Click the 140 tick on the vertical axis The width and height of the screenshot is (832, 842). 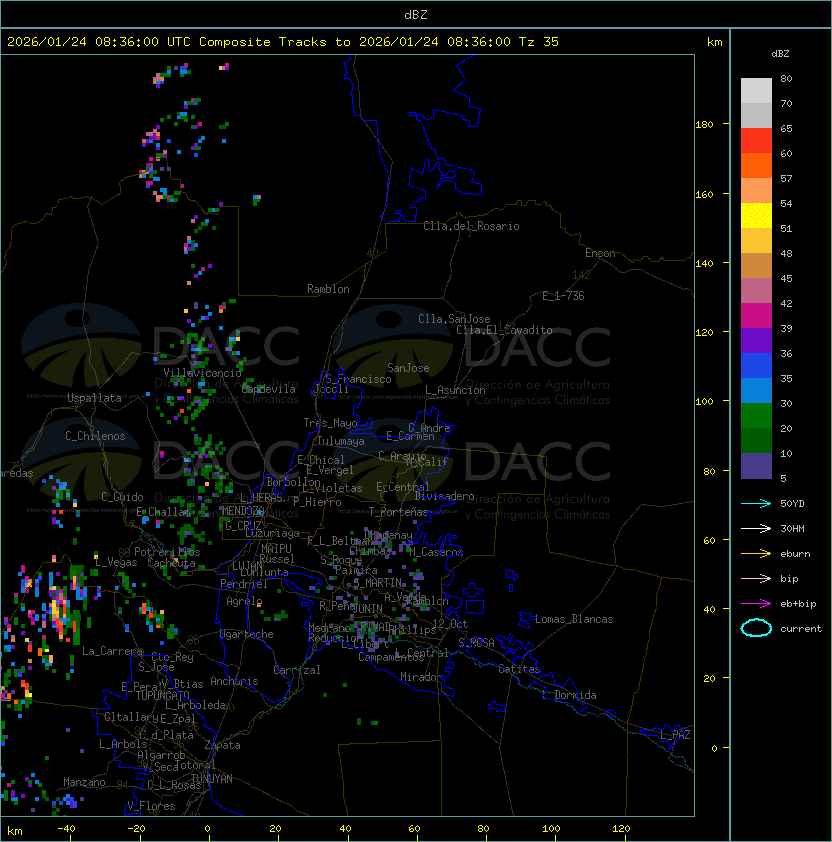(x=704, y=263)
